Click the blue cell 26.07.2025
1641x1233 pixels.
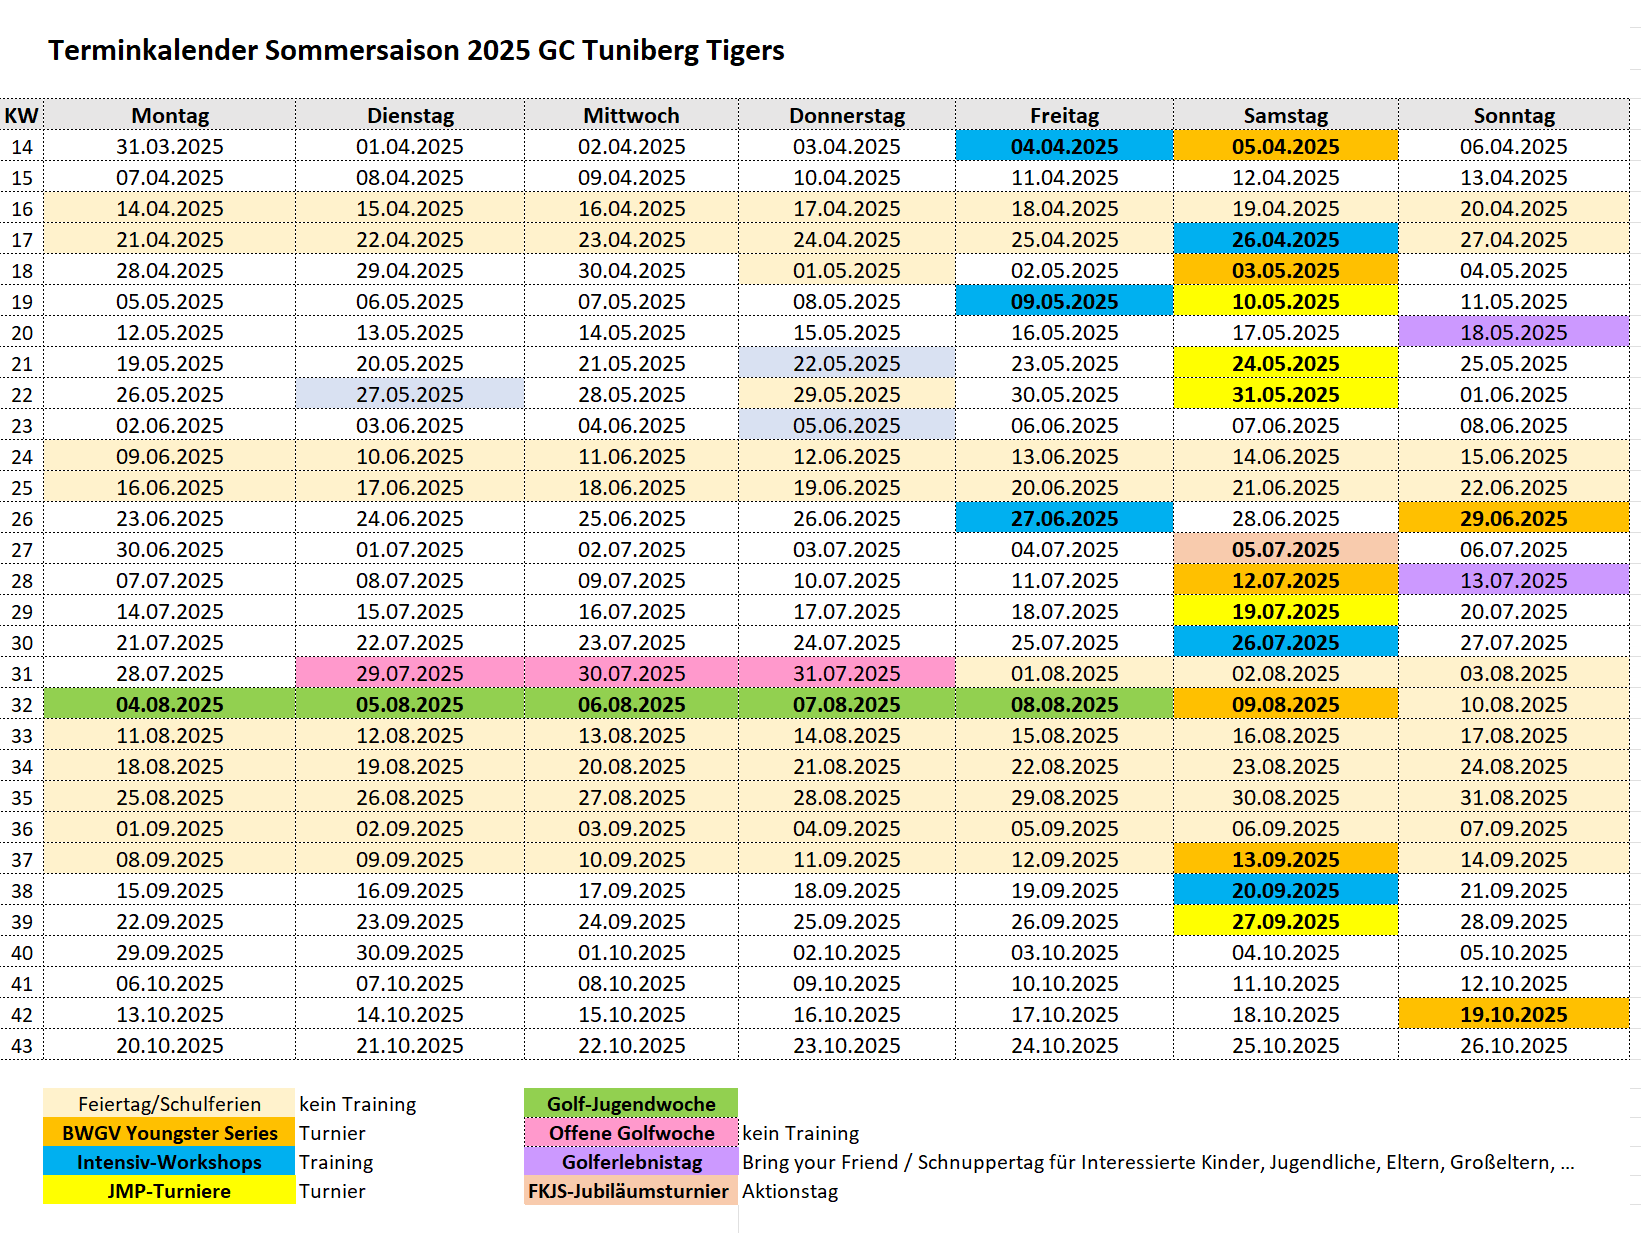(x=1285, y=642)
